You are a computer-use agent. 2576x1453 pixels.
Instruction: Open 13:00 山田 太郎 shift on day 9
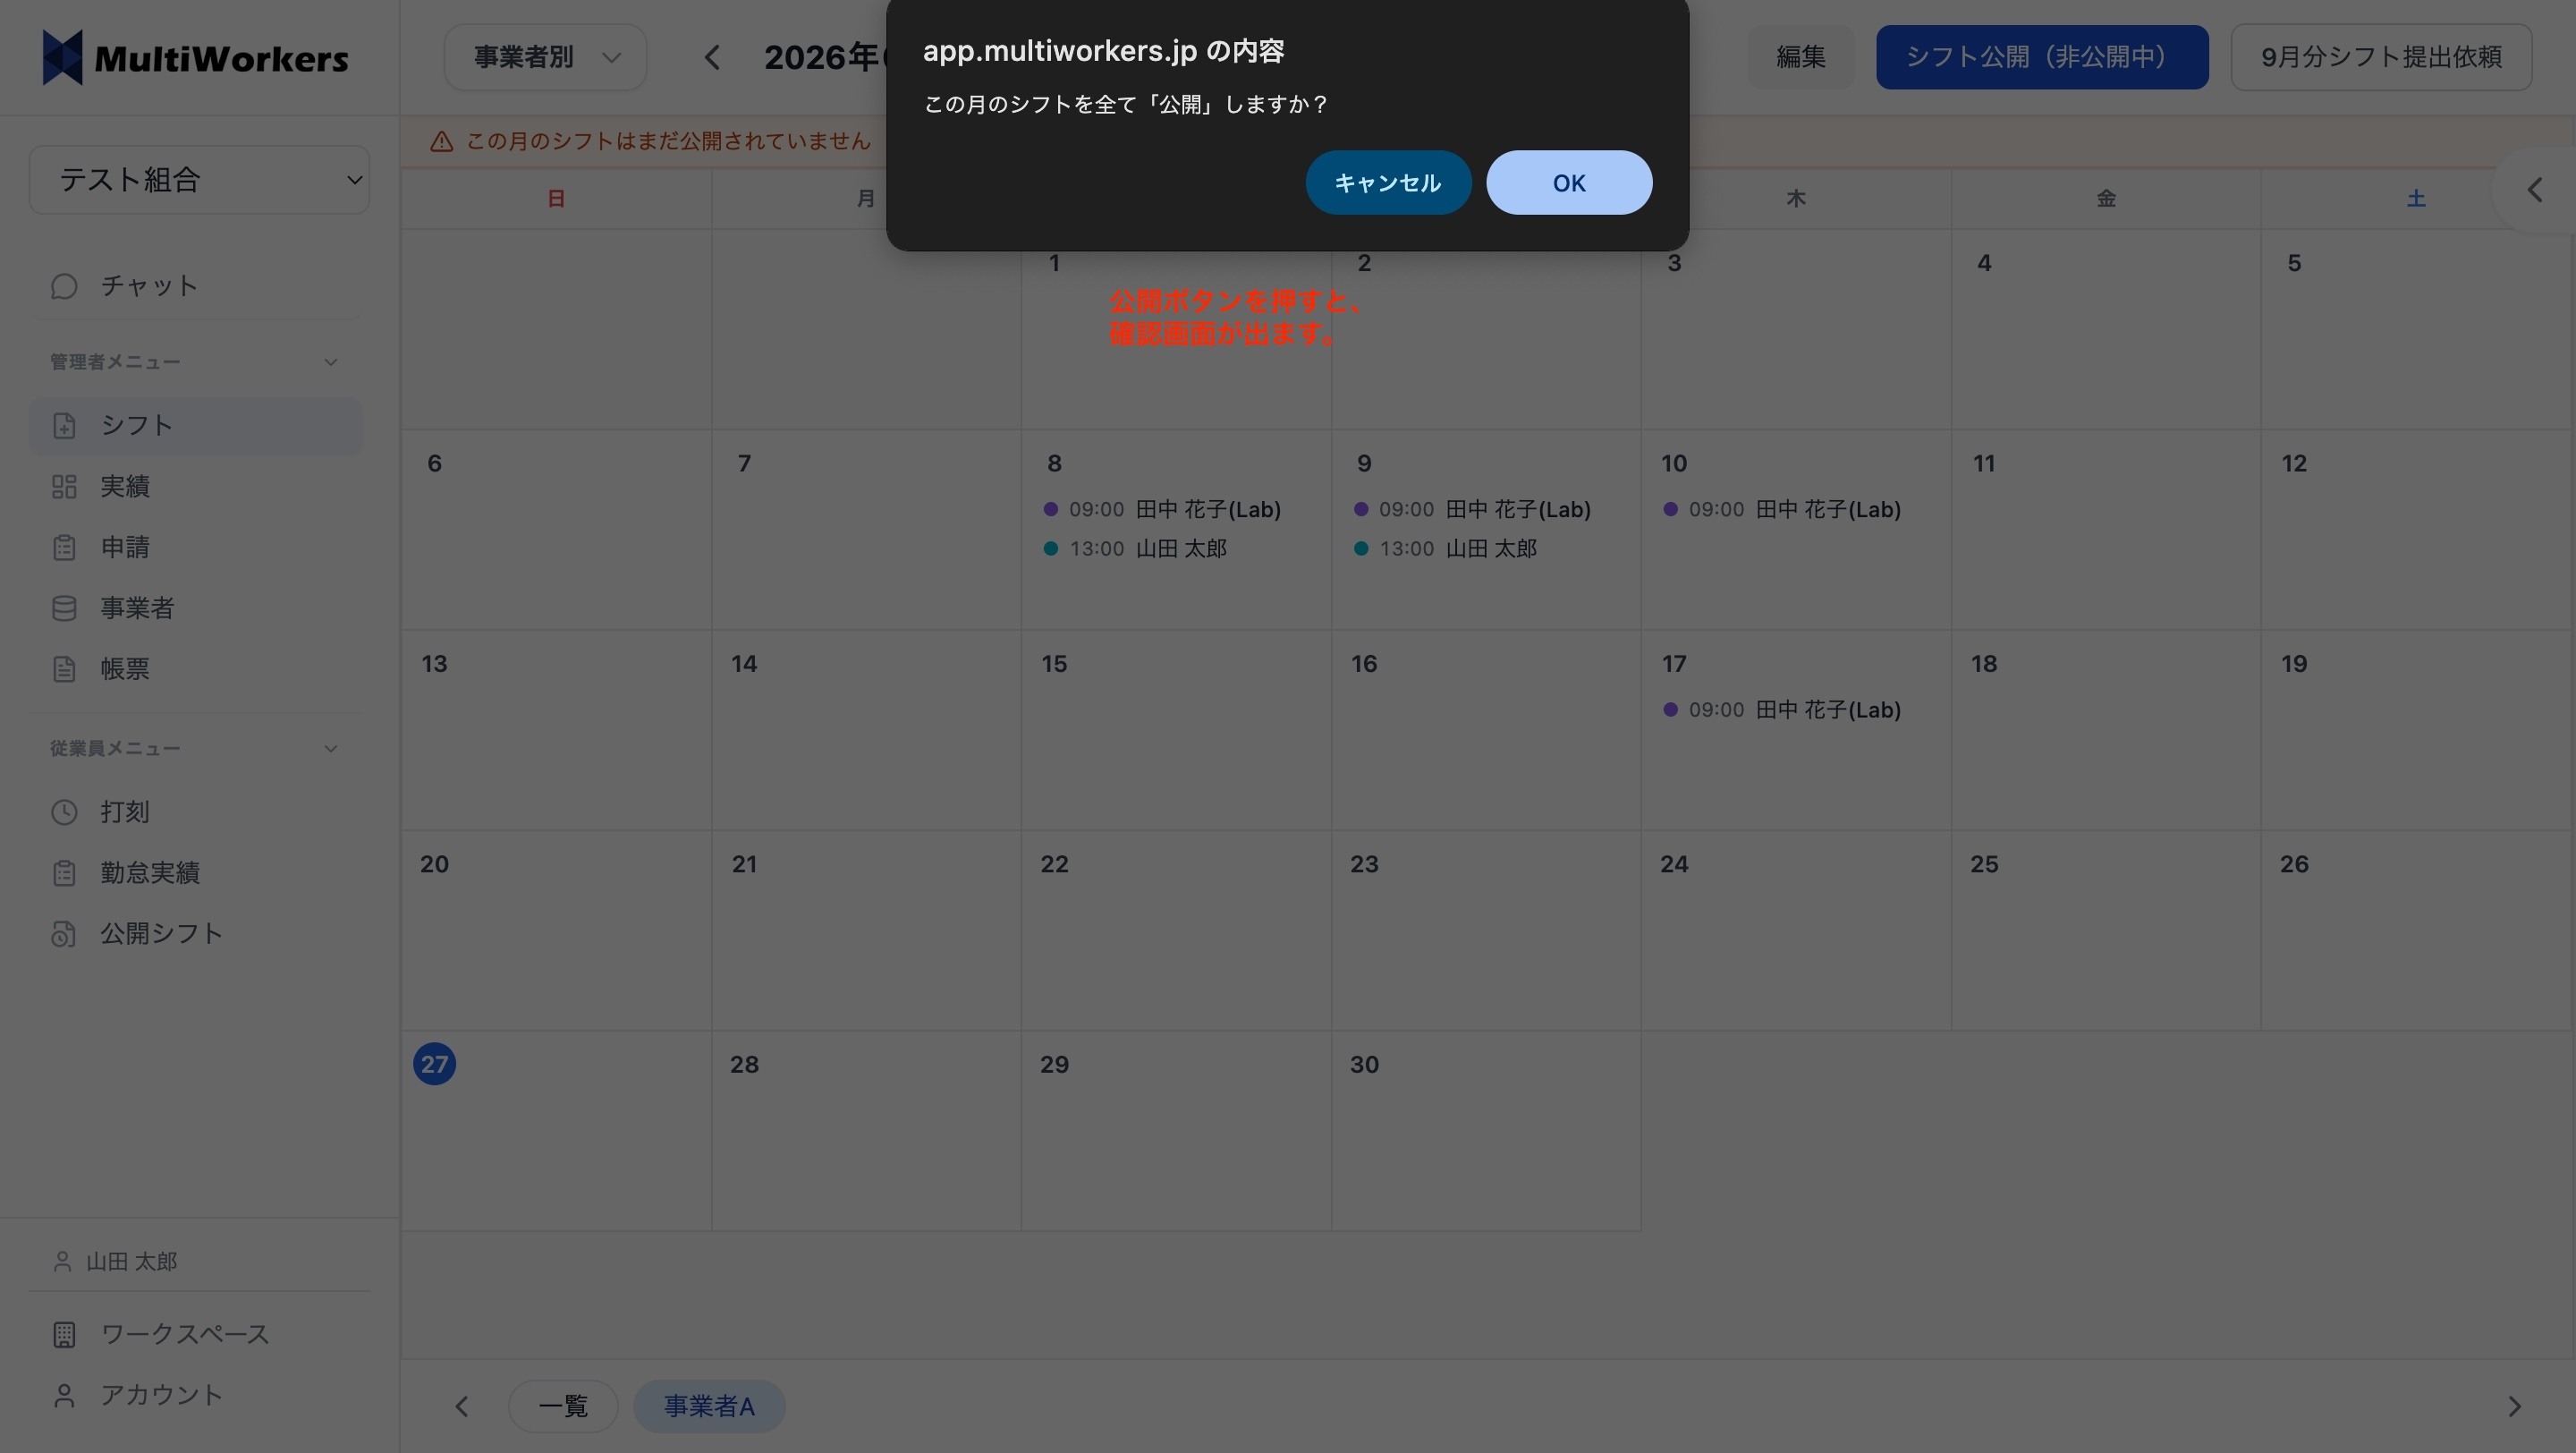pos(1445,549)
